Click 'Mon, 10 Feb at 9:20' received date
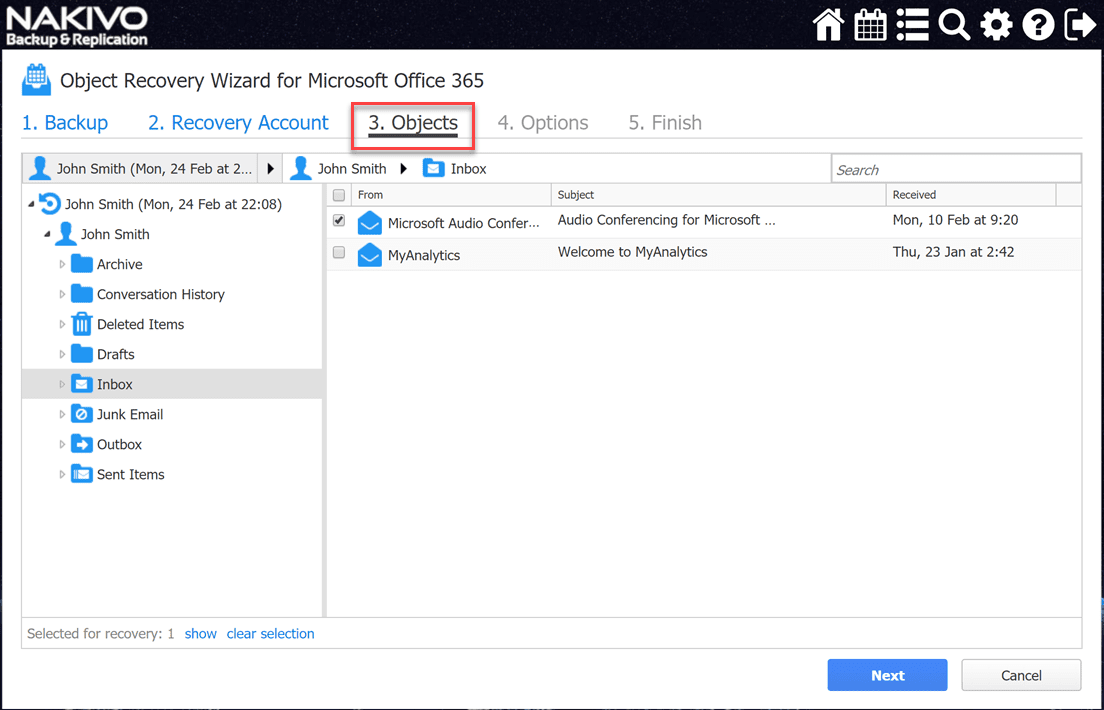The height and width of the screenshot is (710, 1104). 955,220
